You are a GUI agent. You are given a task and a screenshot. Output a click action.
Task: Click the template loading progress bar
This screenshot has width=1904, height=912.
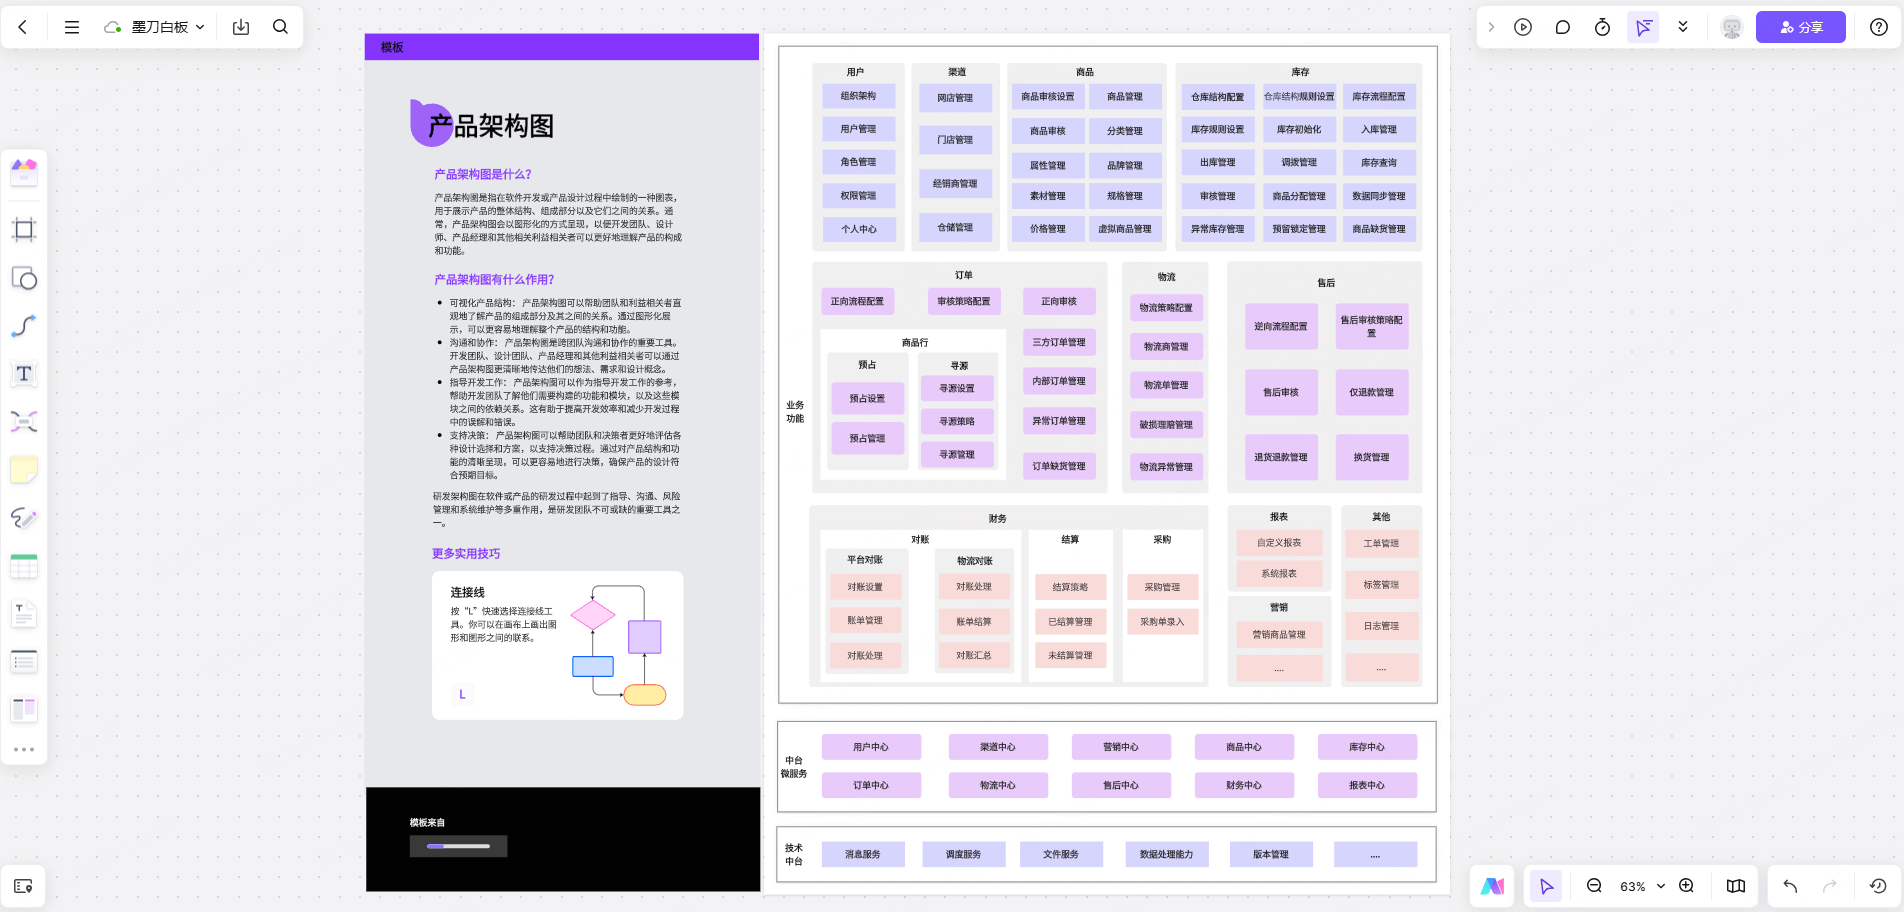tap(458, 846)
